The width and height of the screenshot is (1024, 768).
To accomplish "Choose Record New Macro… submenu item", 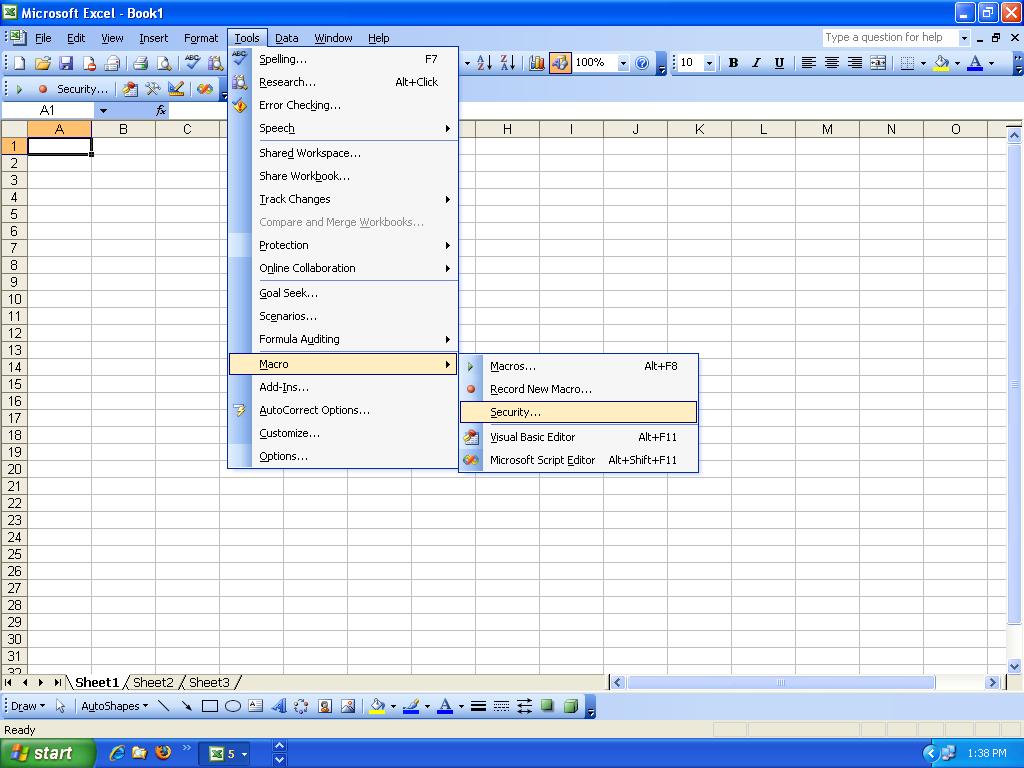I will point(579,389).
